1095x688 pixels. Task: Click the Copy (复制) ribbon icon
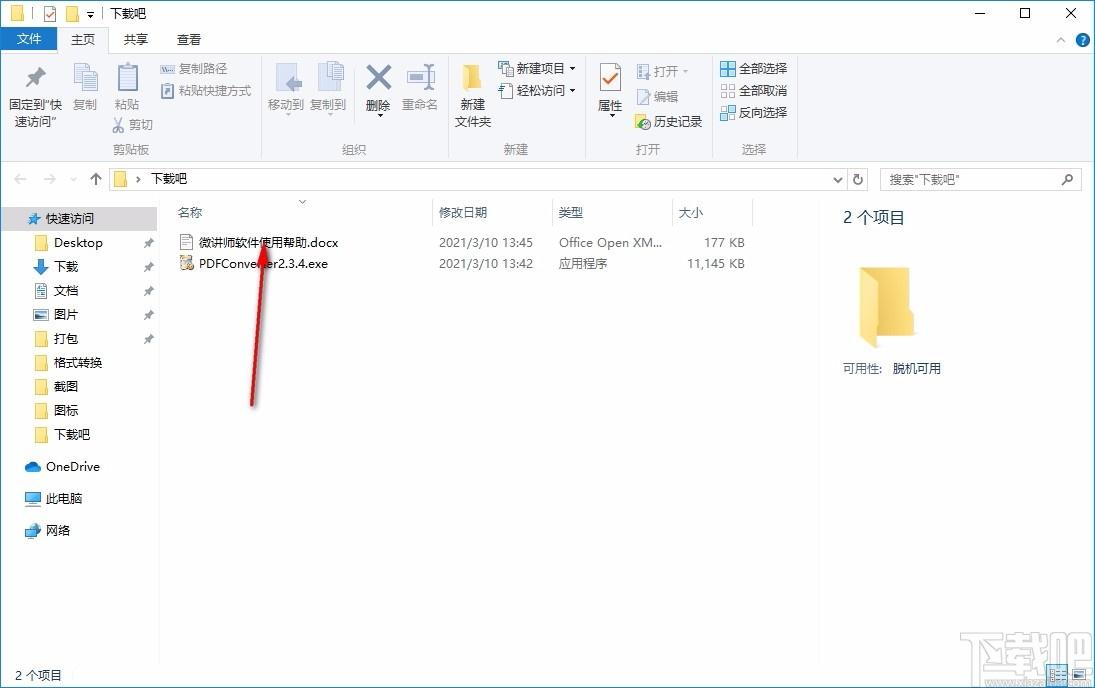85,78
